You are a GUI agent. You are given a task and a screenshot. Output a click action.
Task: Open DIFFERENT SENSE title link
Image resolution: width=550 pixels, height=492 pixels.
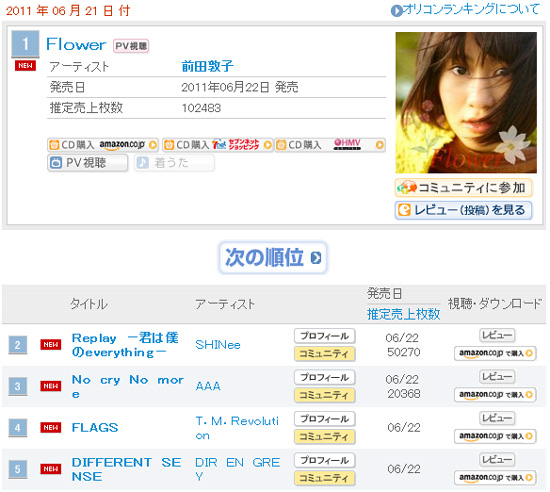pyautogui.click(x=126, y=469)
